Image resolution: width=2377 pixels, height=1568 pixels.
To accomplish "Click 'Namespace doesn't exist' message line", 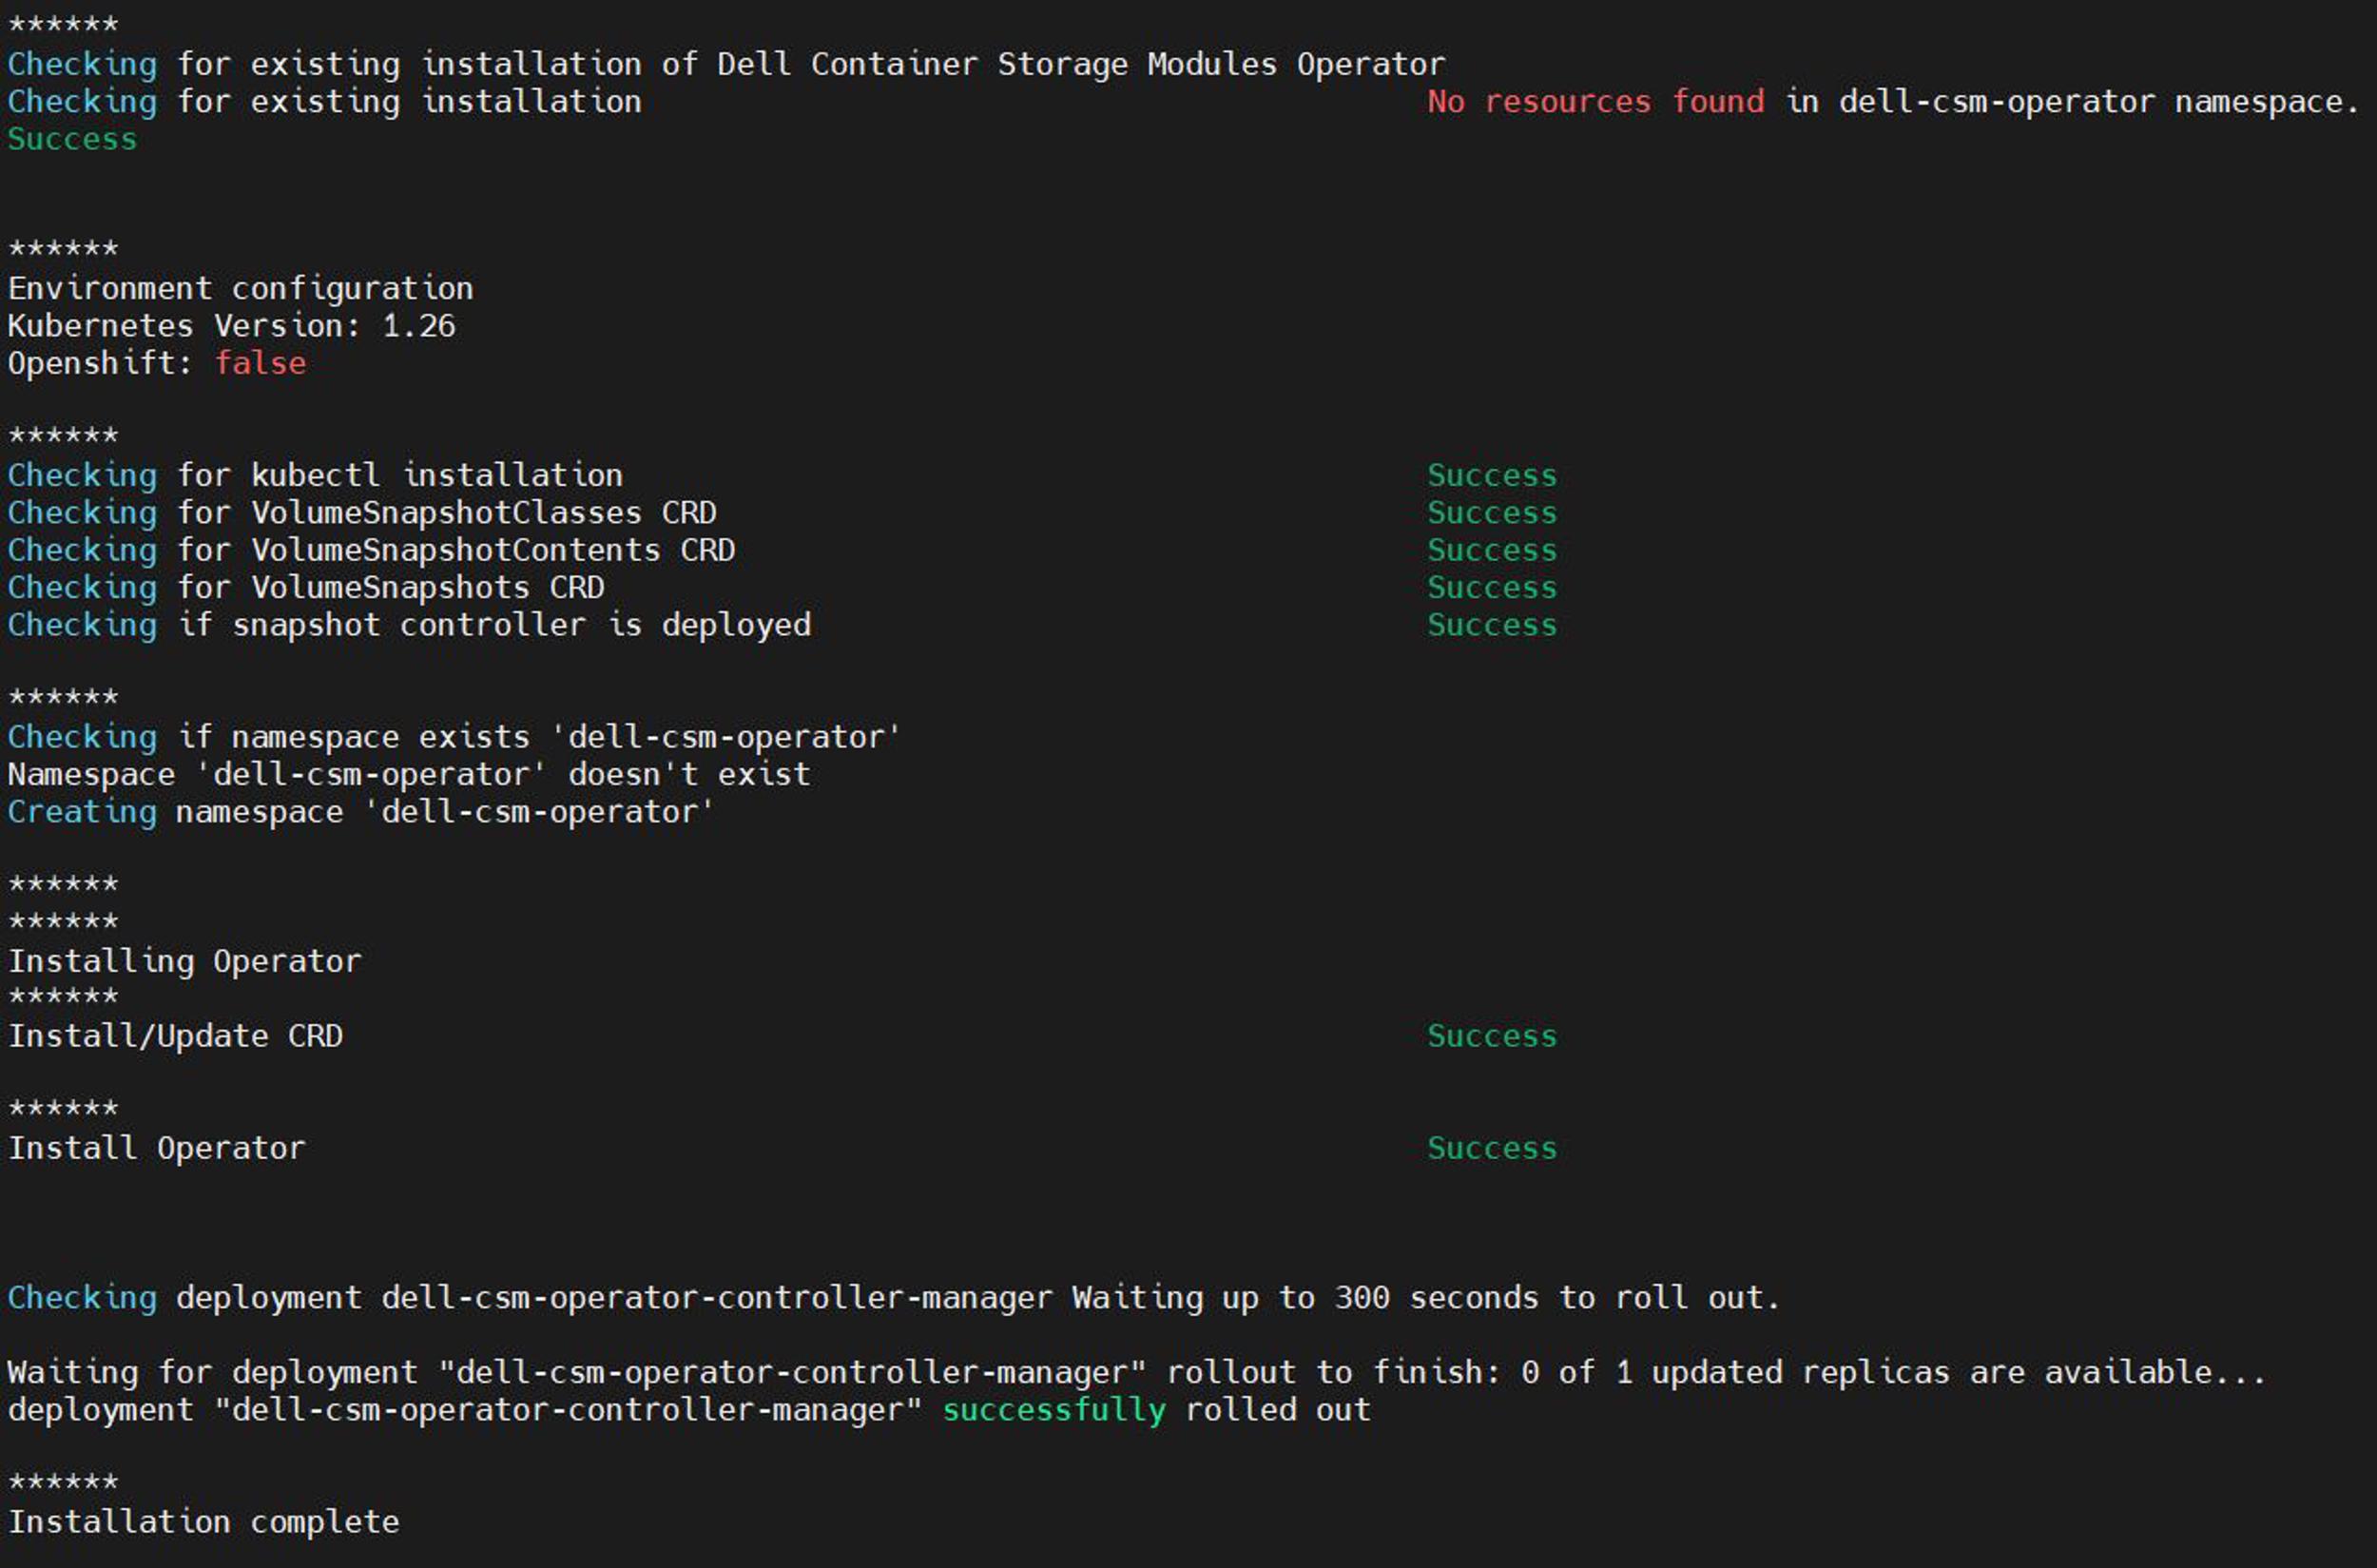I will point(408,775).
